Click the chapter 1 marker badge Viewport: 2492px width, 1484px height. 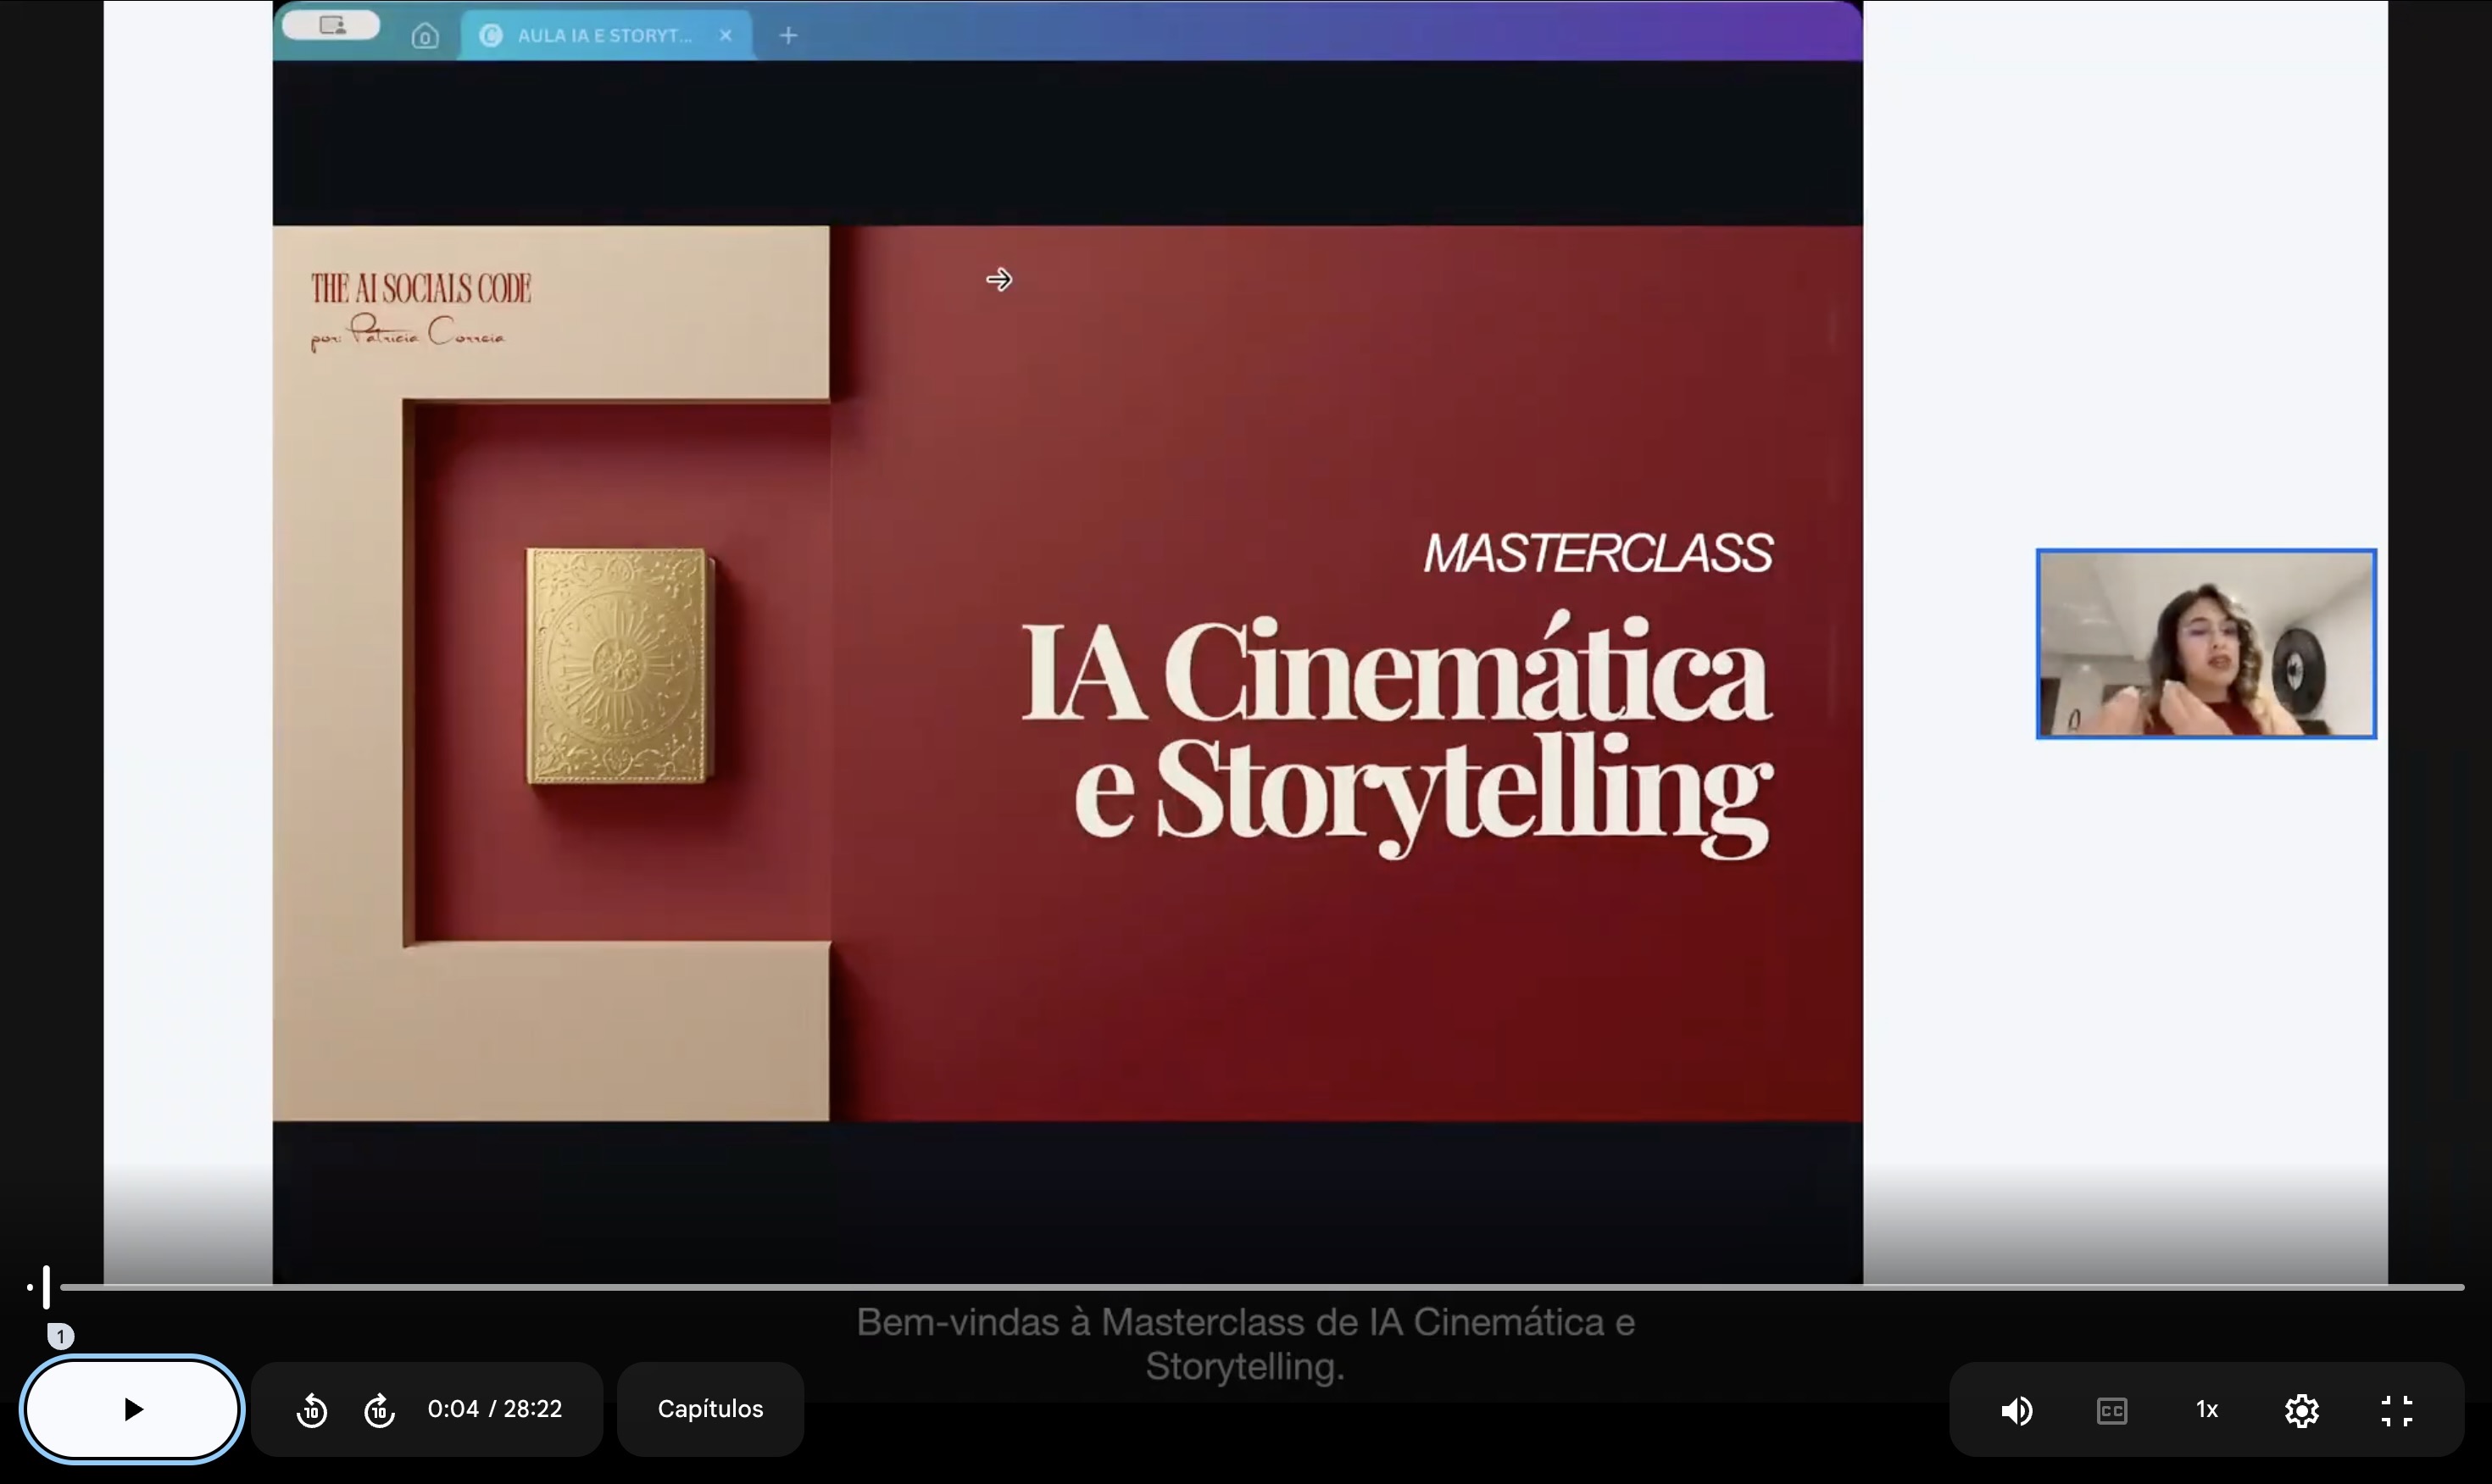[x=60, y=1336]
